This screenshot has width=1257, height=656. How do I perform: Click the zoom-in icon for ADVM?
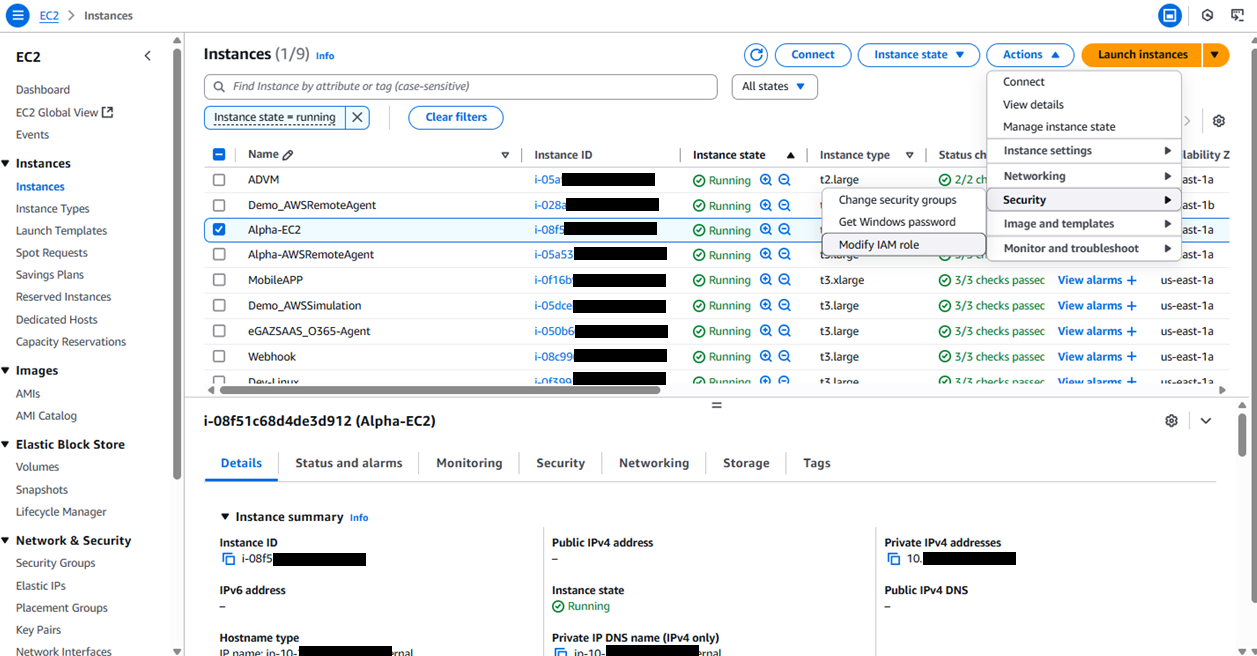[x=766, y=180]
